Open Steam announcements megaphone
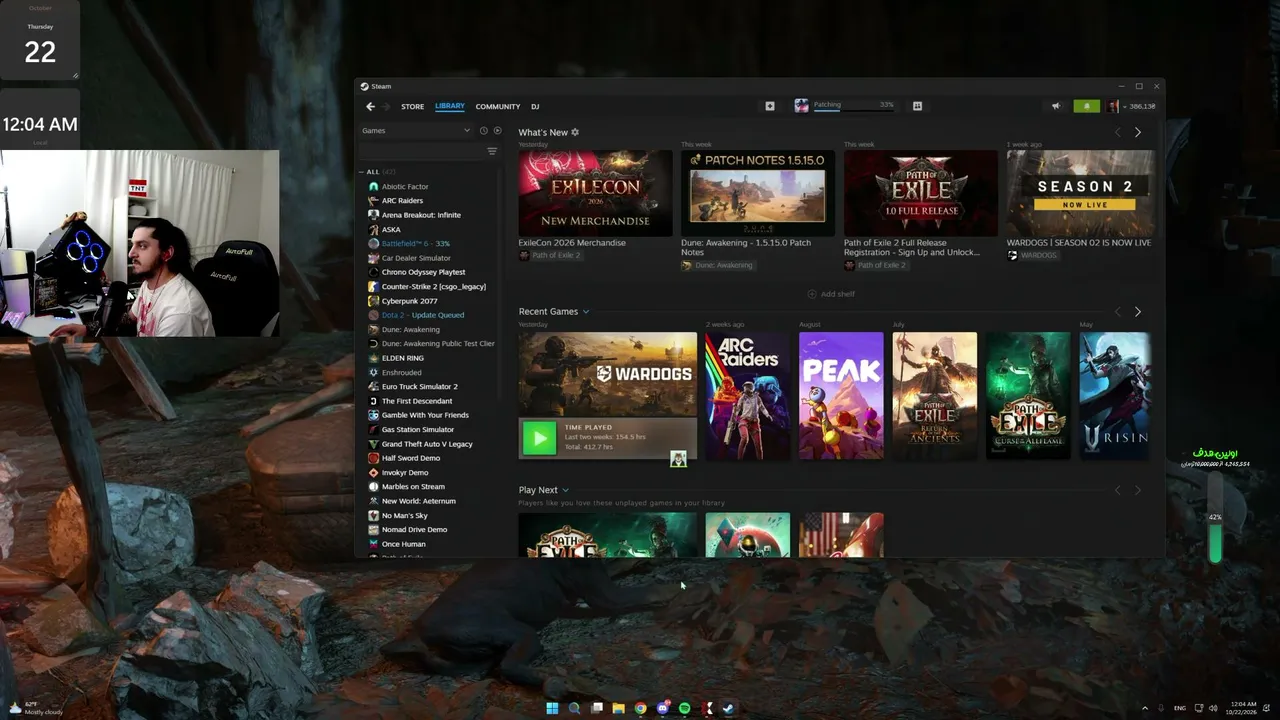 (x=1056, y=106)
